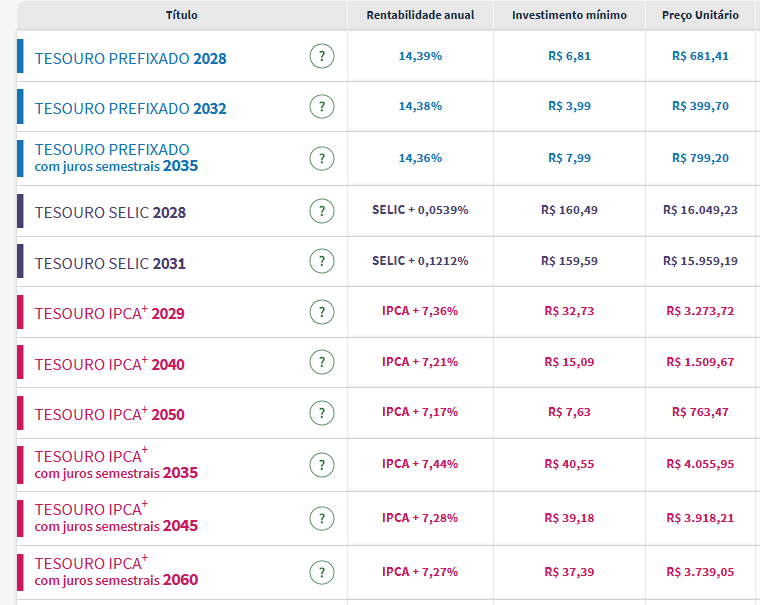Click help icon next to Tesouro Selic 2031
This screenshot has width=760, height=605.
[321, 261]
